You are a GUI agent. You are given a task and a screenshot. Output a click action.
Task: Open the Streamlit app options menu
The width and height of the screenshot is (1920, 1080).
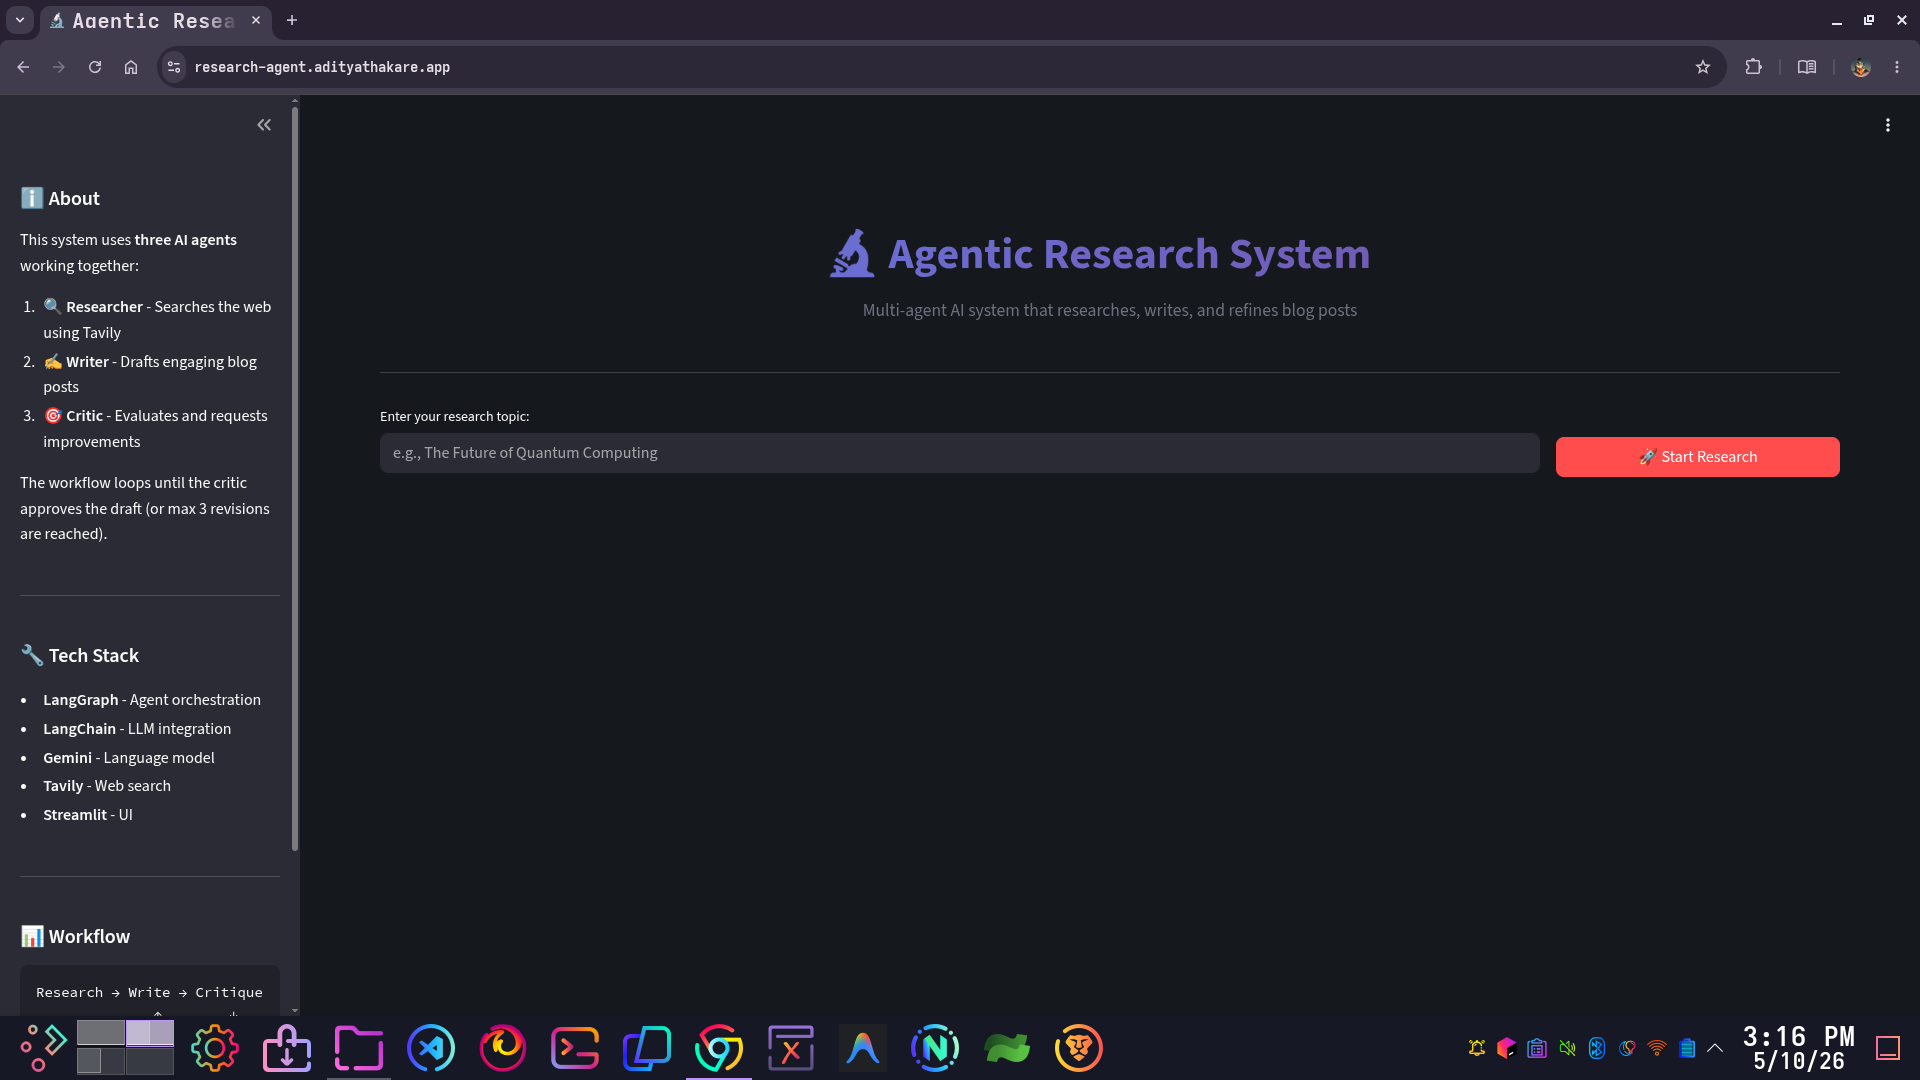(x=1888, y=125)
